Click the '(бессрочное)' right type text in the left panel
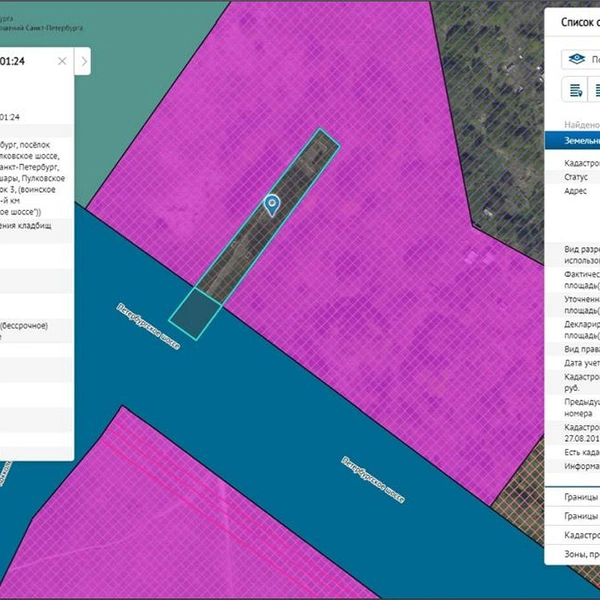This screenshot has height=600, width=600. point(24,326)
